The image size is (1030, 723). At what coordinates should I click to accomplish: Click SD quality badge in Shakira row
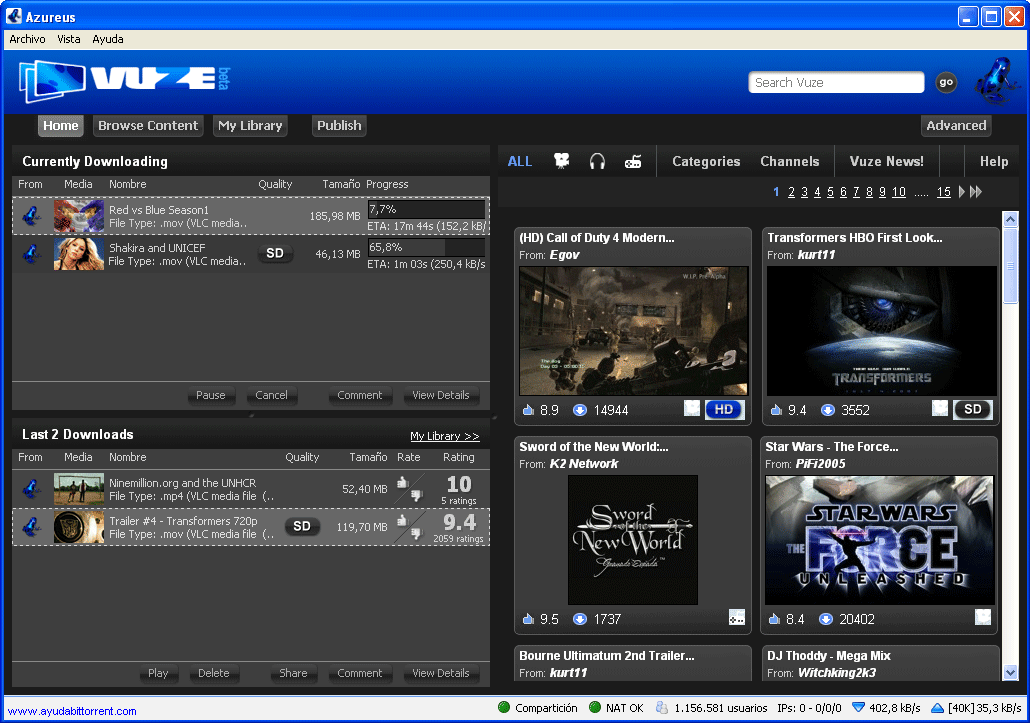[275, 253]
